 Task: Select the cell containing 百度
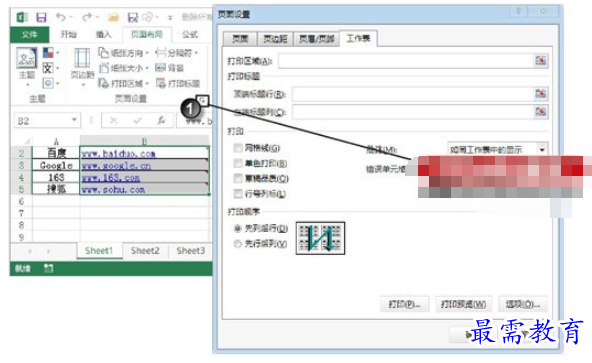pyautogui.click(x=56, y=153)
